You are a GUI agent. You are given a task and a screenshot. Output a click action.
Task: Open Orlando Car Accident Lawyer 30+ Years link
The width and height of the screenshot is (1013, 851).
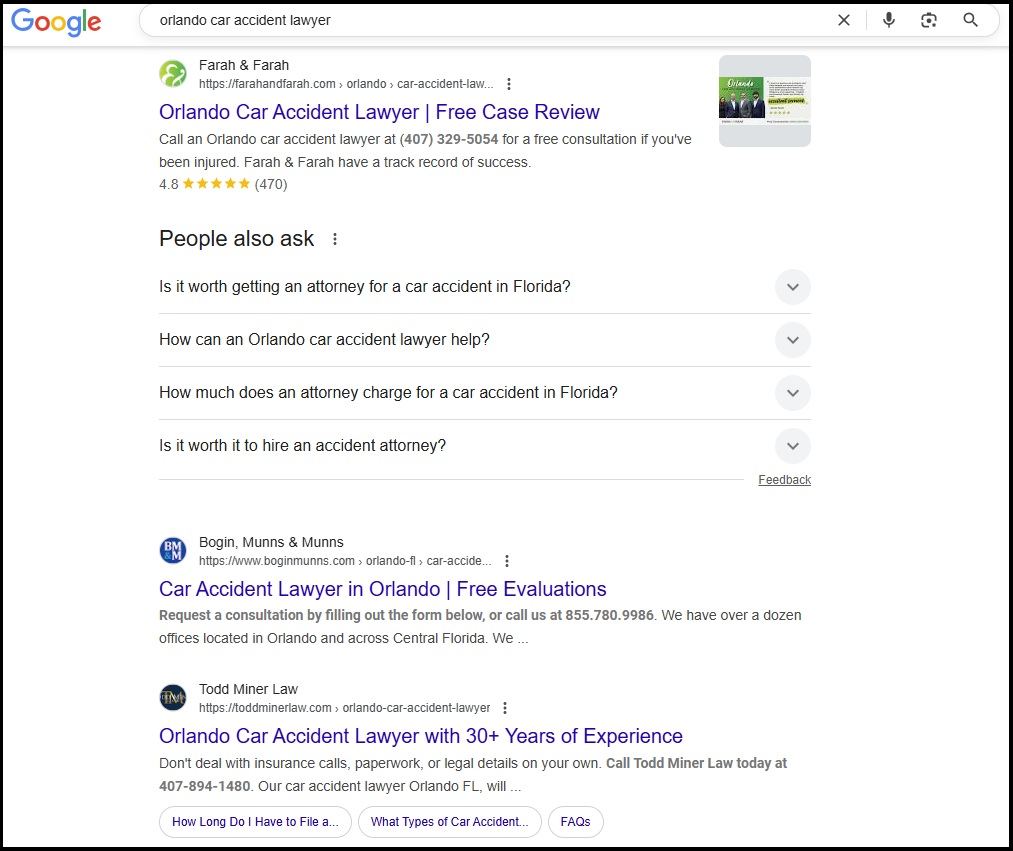(x=421, y=736)
